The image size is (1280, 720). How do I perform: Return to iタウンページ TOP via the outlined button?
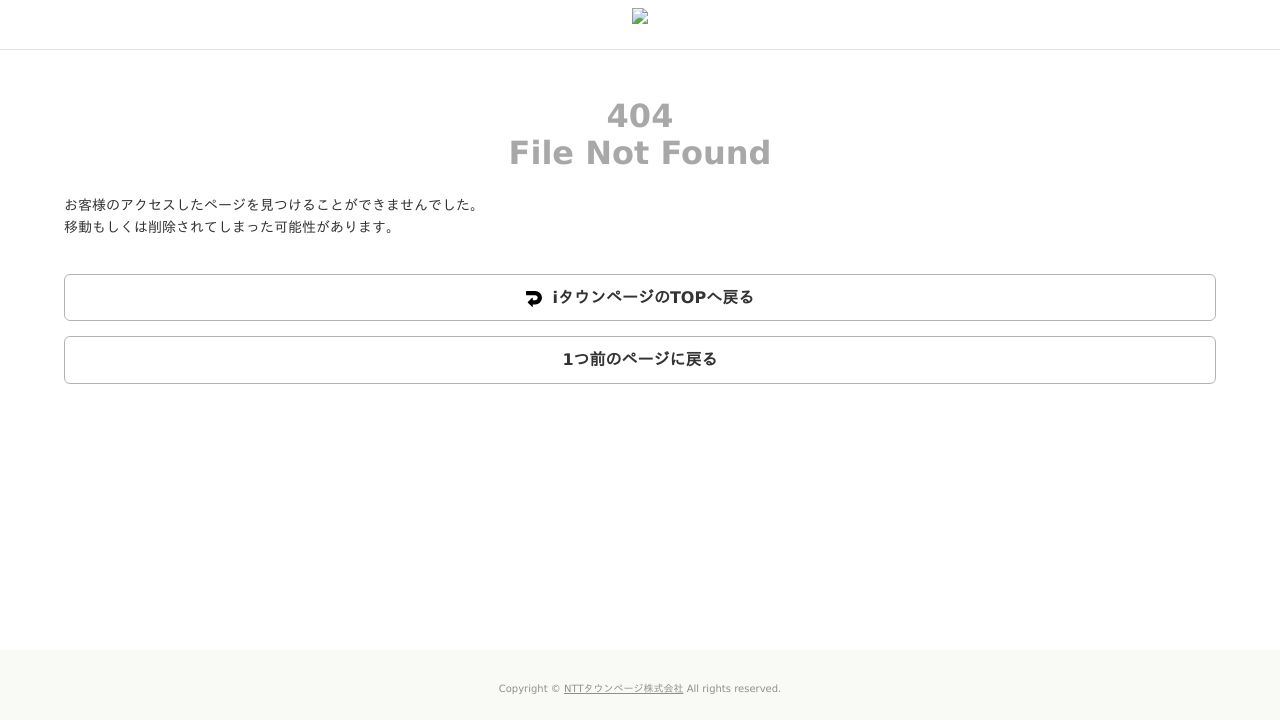639,297
